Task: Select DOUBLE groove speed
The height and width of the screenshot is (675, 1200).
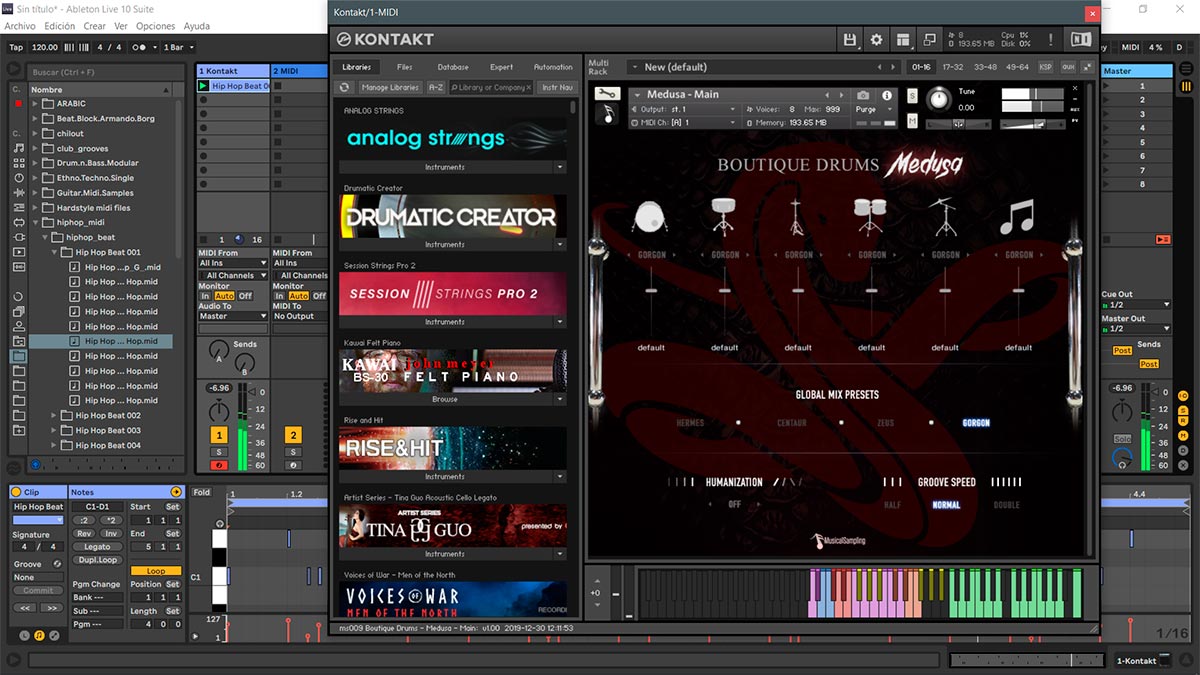Action: (x=1006, y=505)
